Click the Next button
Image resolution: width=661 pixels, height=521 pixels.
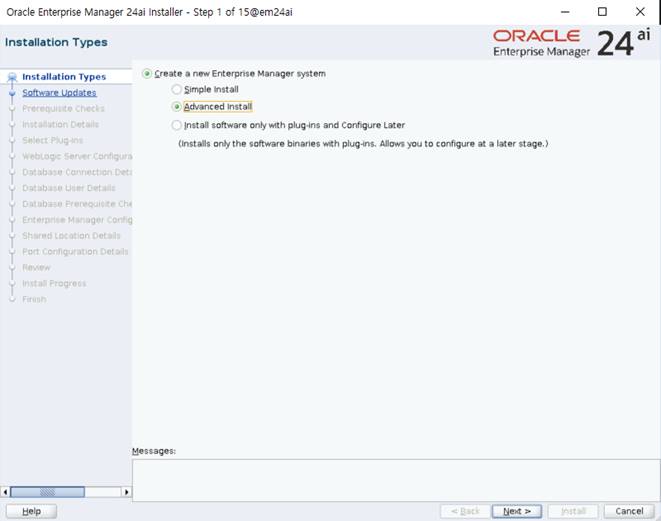click(517, 511)
